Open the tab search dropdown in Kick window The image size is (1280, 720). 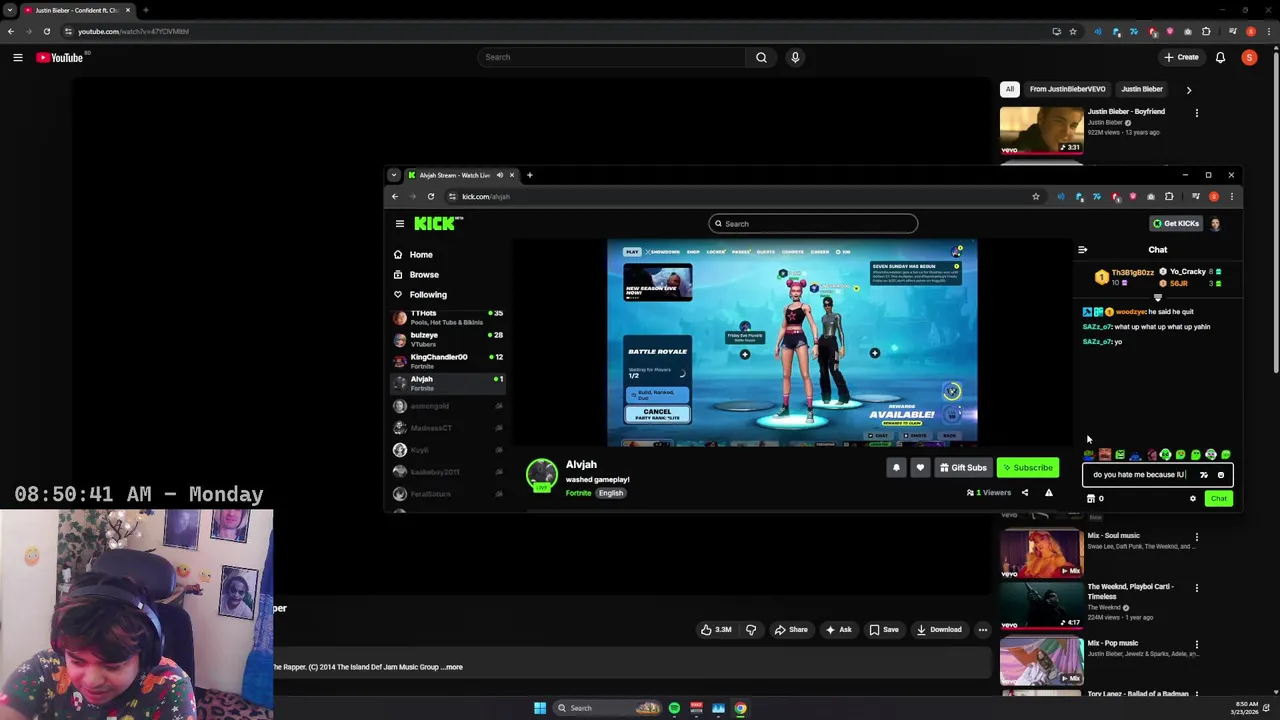click(x=394, y=175)
